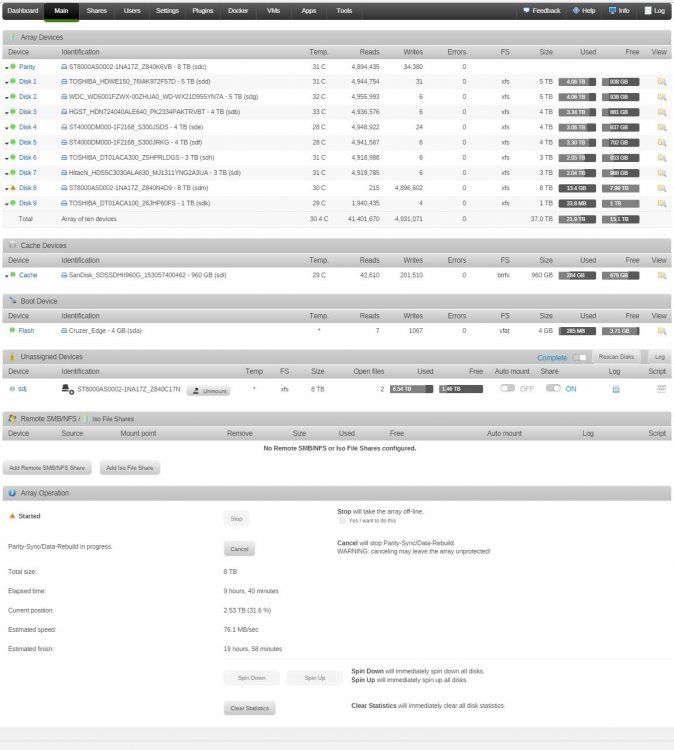Click the Parity green status indicator
Viewport: 674px width, 750px height.
click(13, 66)
